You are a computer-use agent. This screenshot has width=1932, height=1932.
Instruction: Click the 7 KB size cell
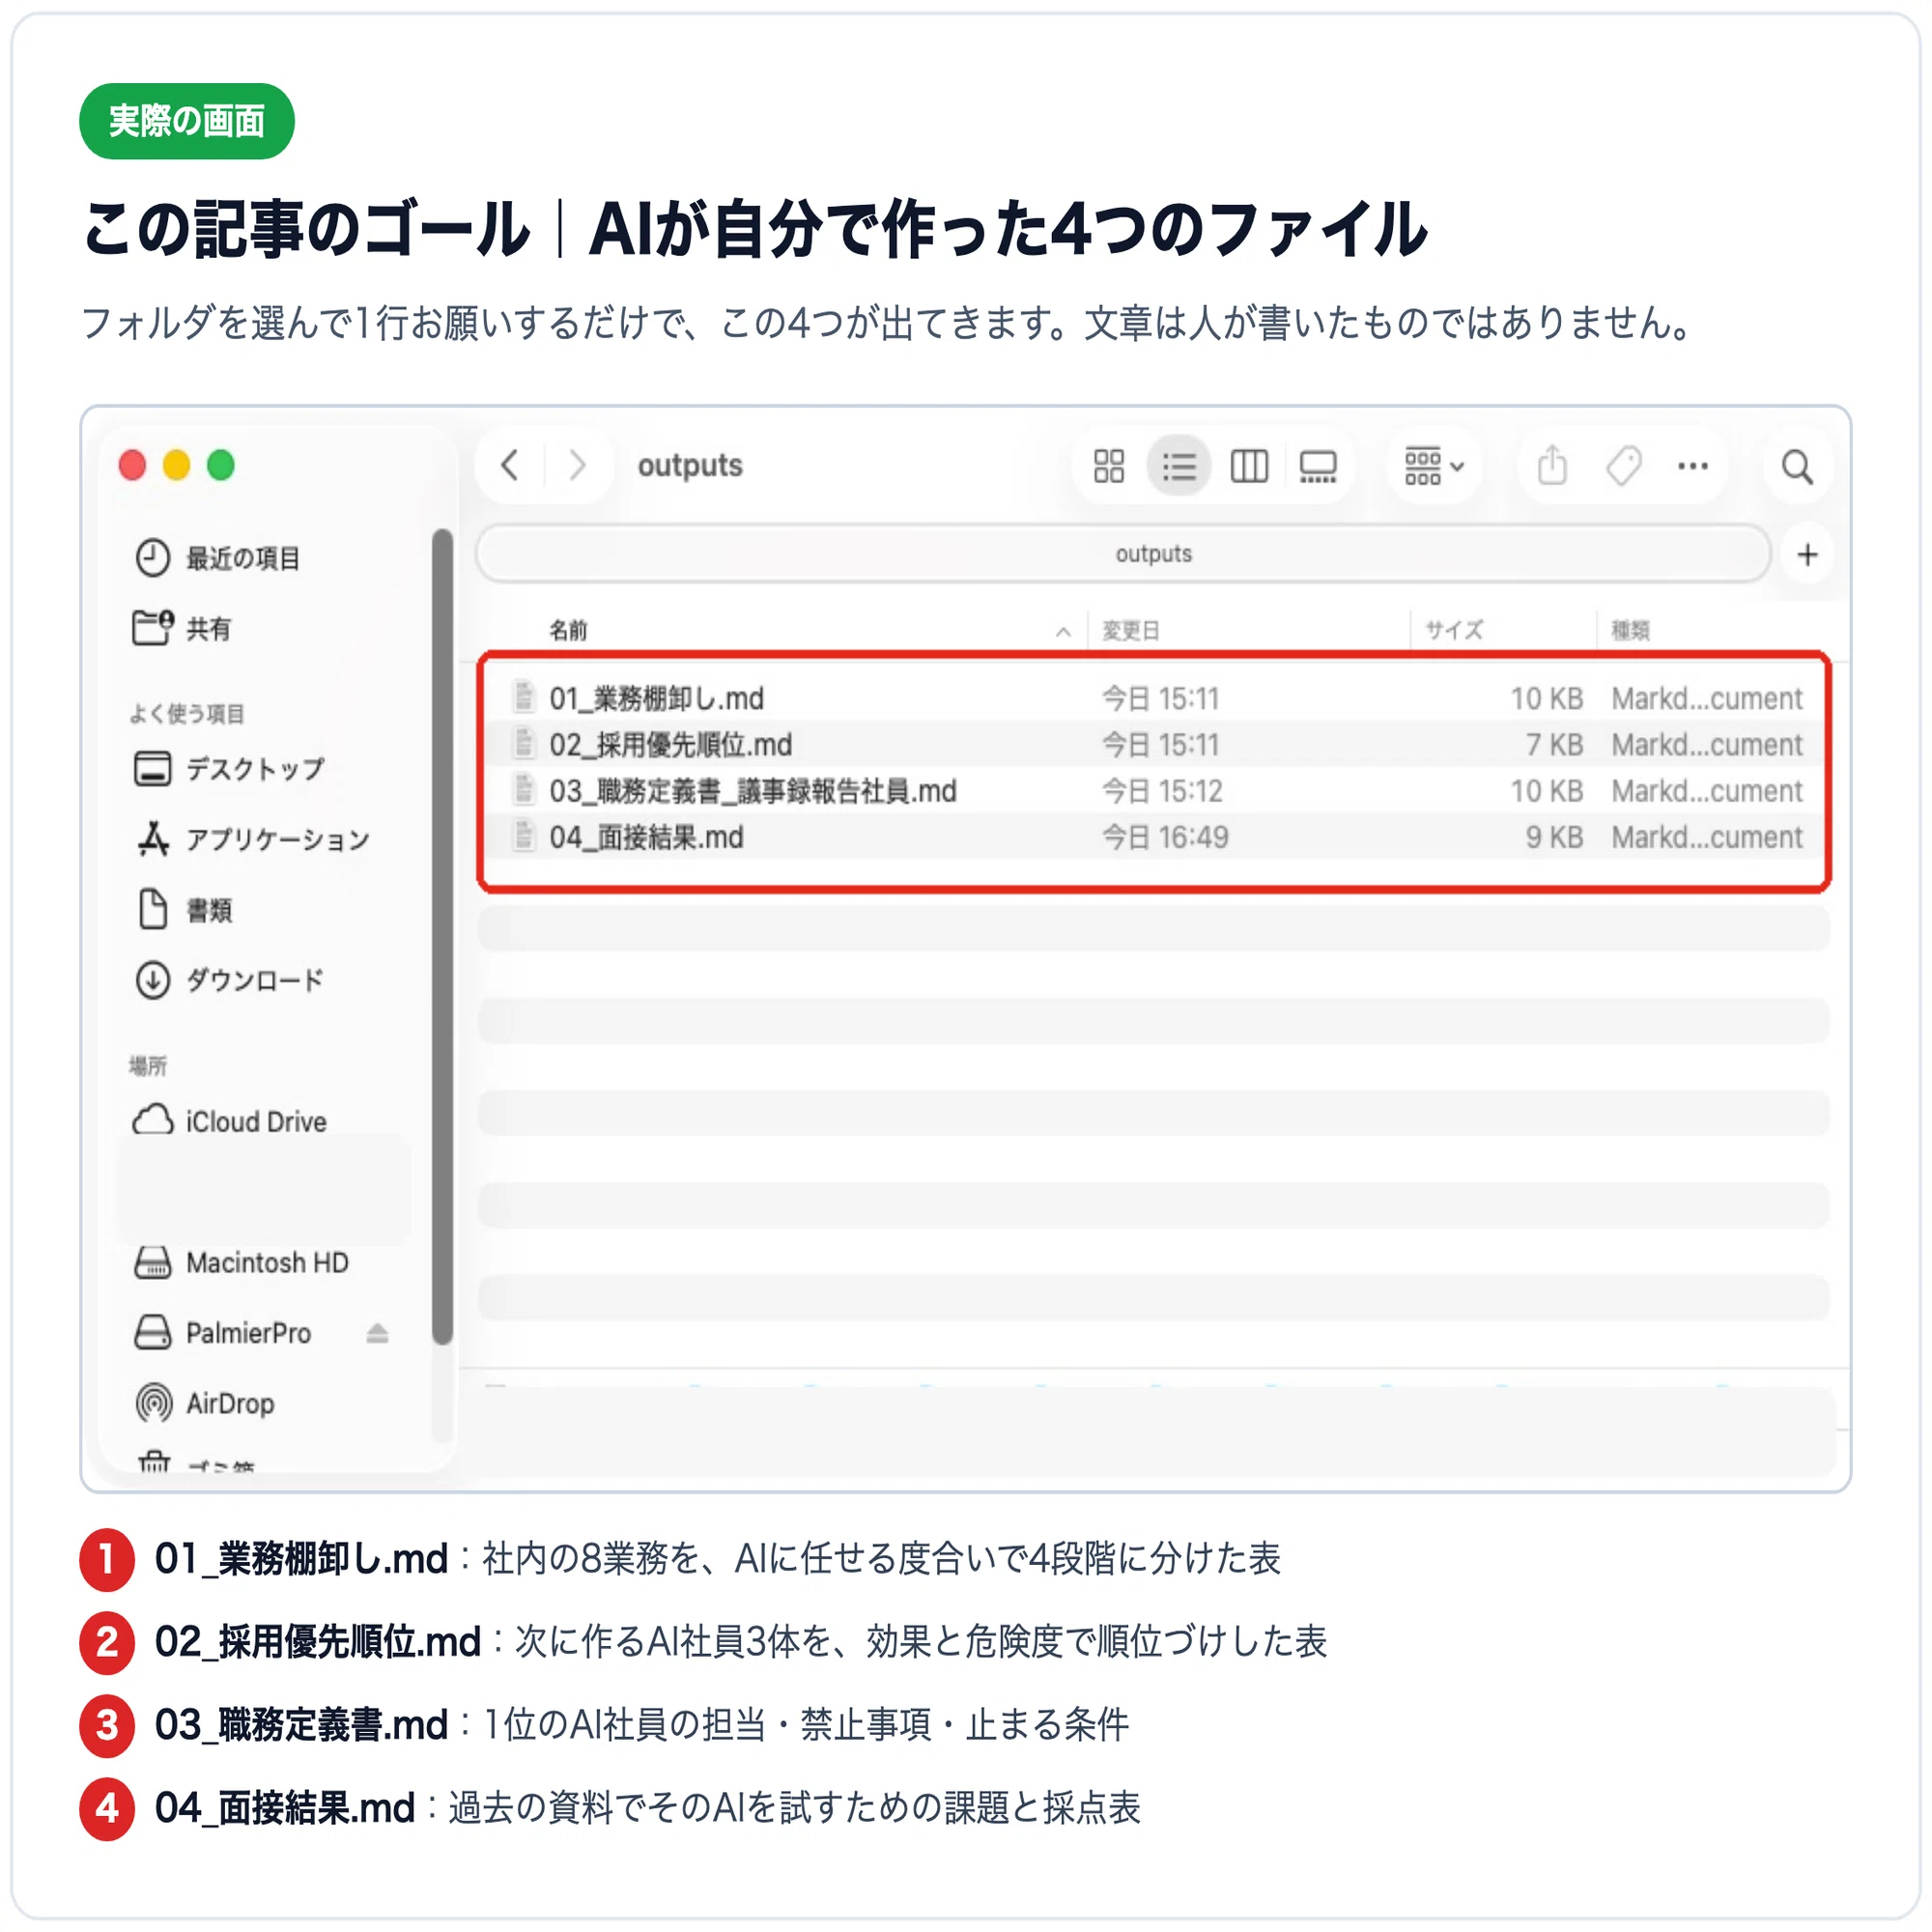1554,745
